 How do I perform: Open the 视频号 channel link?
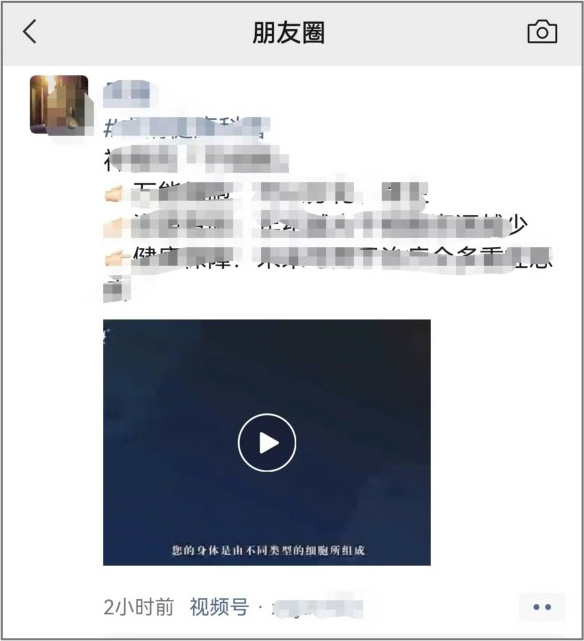(x=219, y=607)
